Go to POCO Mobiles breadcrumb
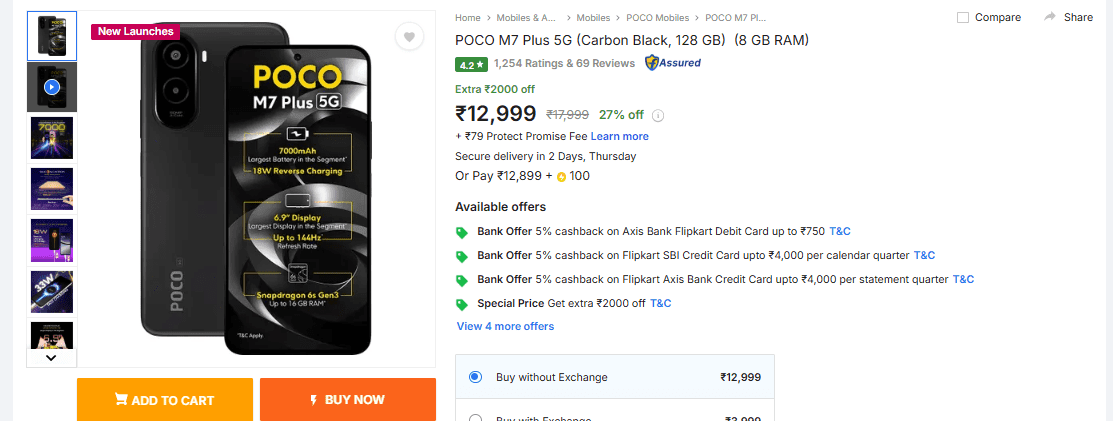 tap(657, 17)
